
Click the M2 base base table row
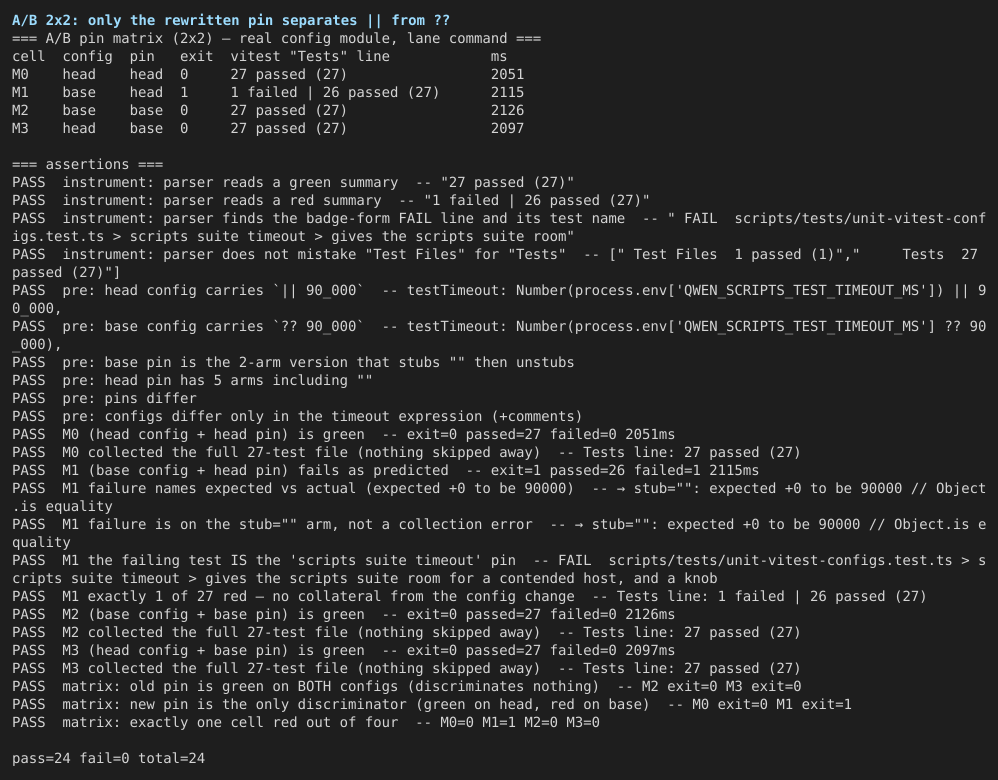(x=268, y=110)
